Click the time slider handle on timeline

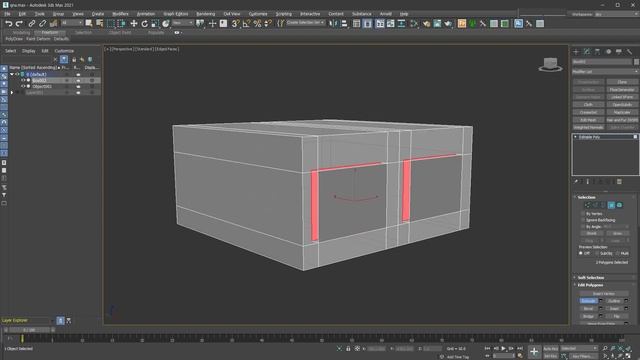point(29,330)
